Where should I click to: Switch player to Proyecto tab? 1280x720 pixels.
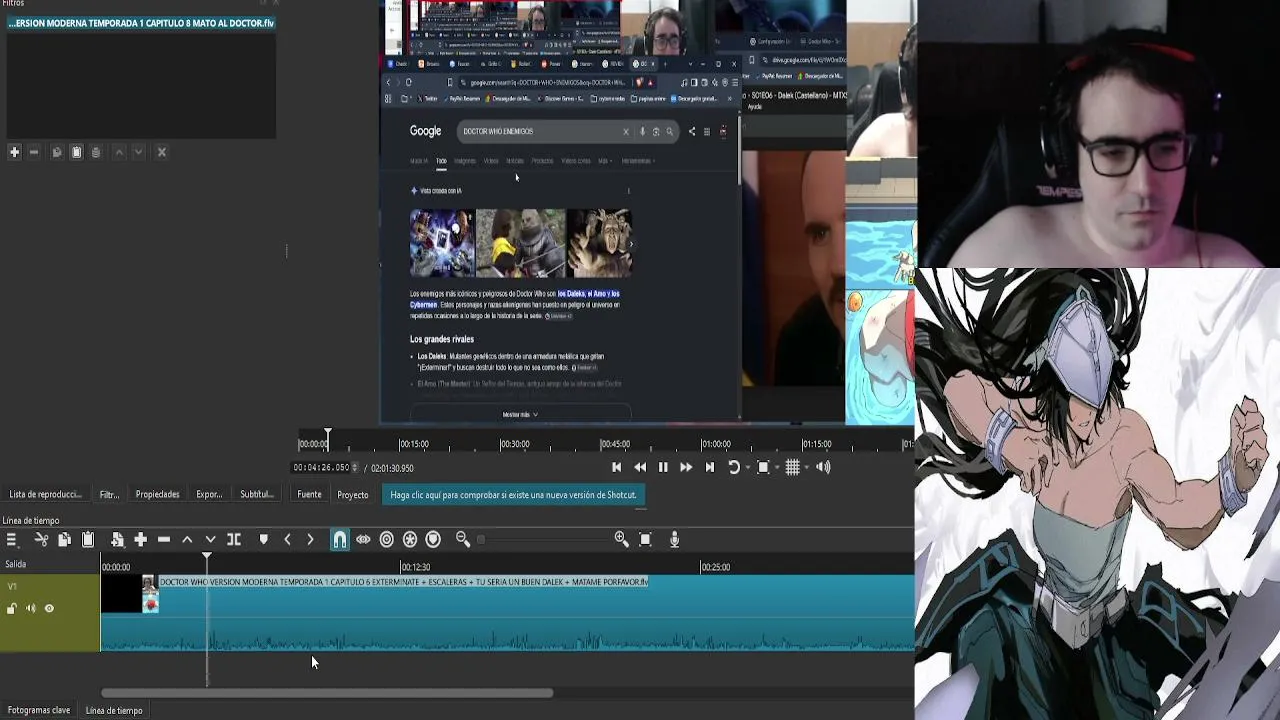click(353, 495)
